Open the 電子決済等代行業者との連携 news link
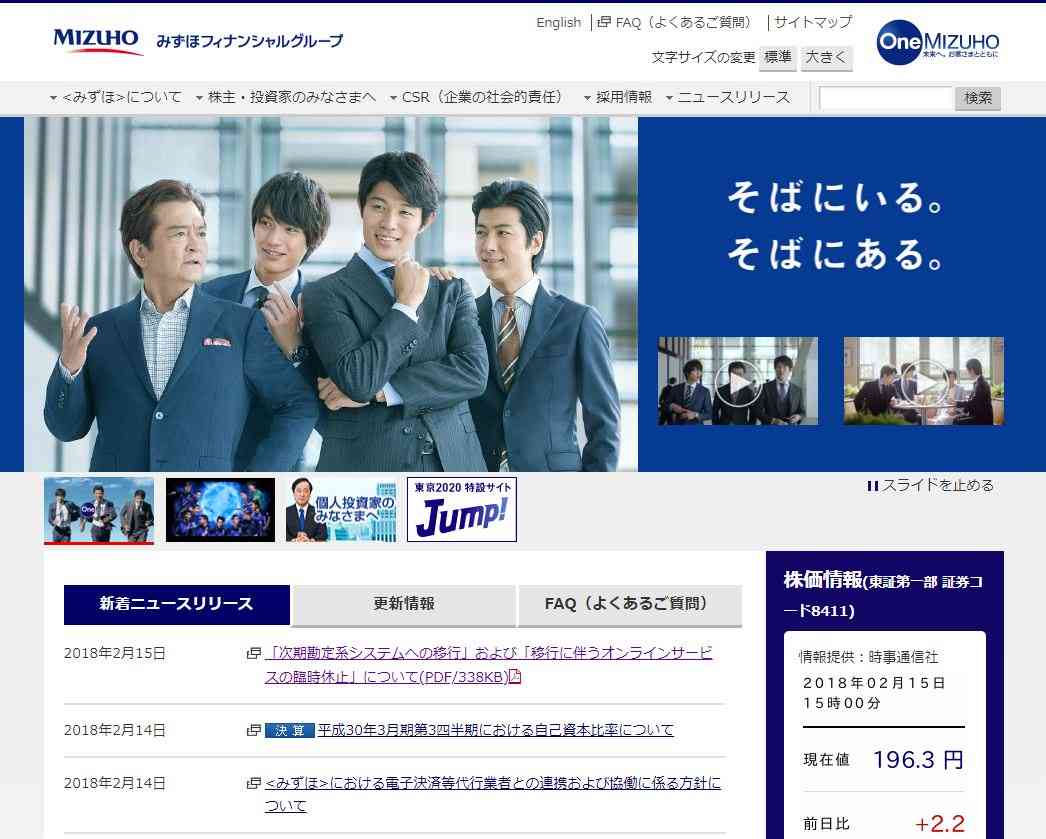This screenshot has width=1046, height=839. (x=493, y=794)
